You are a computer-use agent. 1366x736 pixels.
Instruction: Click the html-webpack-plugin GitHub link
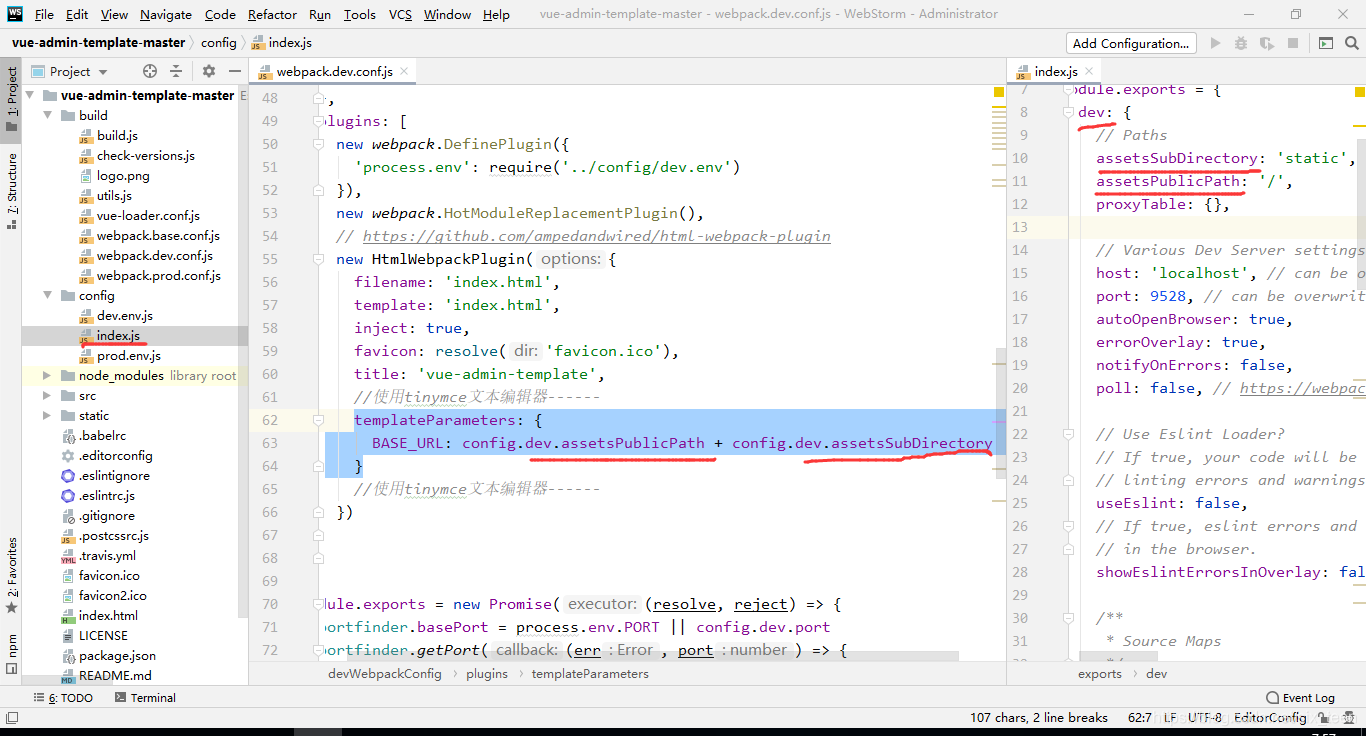pyautogui.click(x=597, y=236)
